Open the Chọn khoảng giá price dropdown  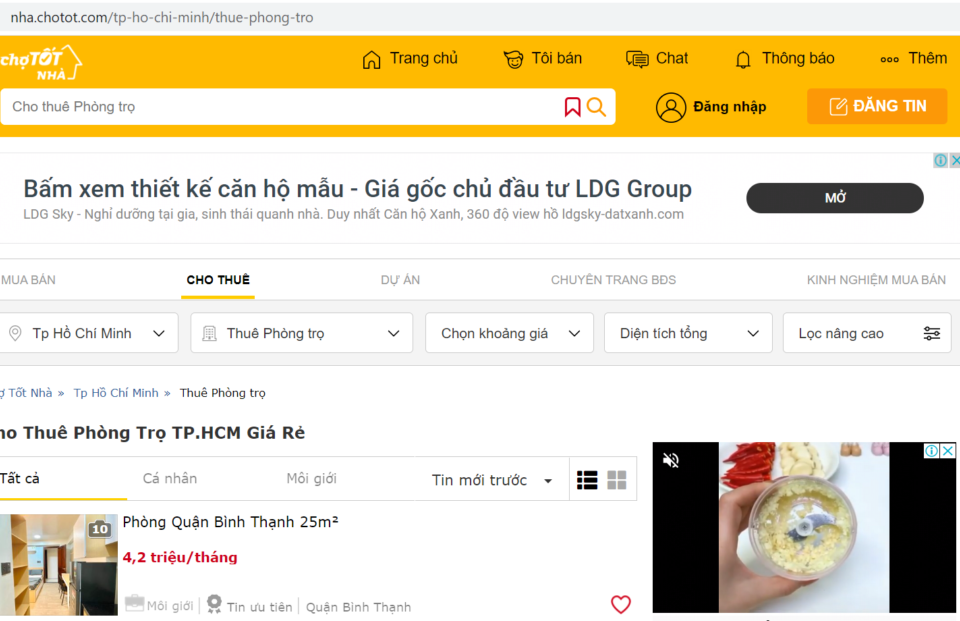pyautogui.click(x=509, y=333)
